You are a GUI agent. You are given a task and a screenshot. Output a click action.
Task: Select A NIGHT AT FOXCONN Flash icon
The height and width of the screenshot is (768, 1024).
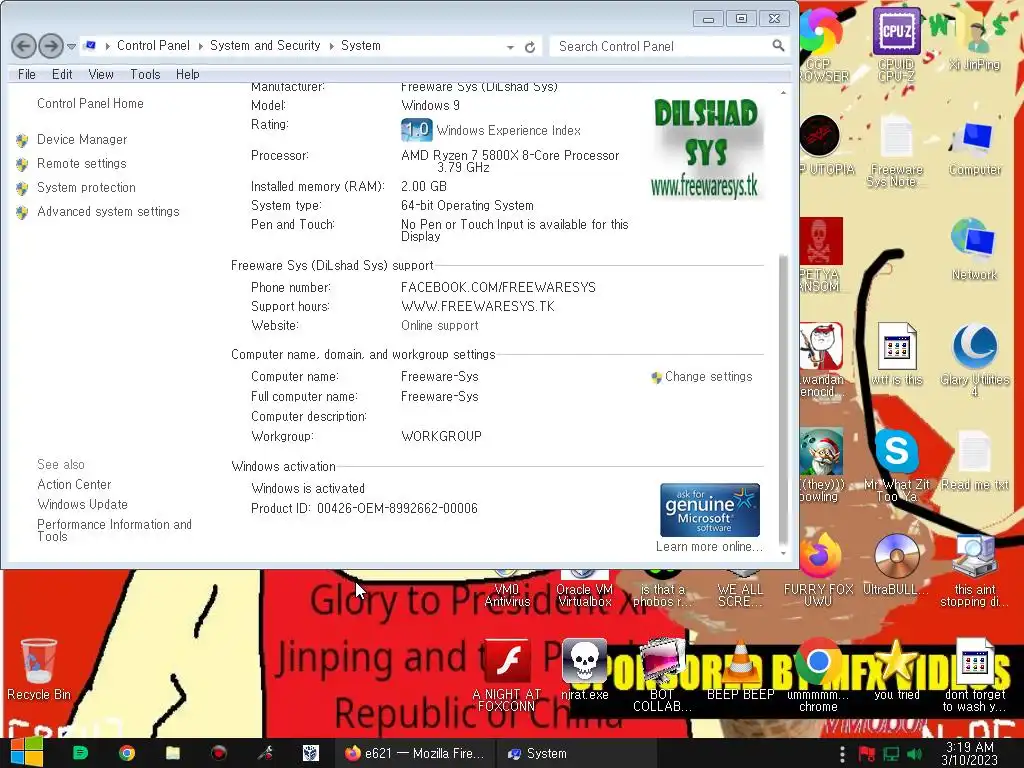click(507, 676)
